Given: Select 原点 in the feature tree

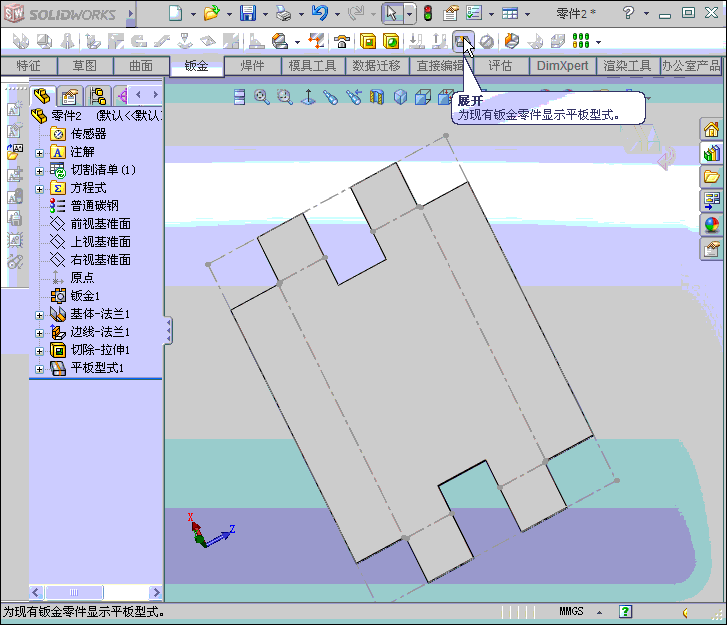Looking at the screenshot, I should click(x=72, y=277).
